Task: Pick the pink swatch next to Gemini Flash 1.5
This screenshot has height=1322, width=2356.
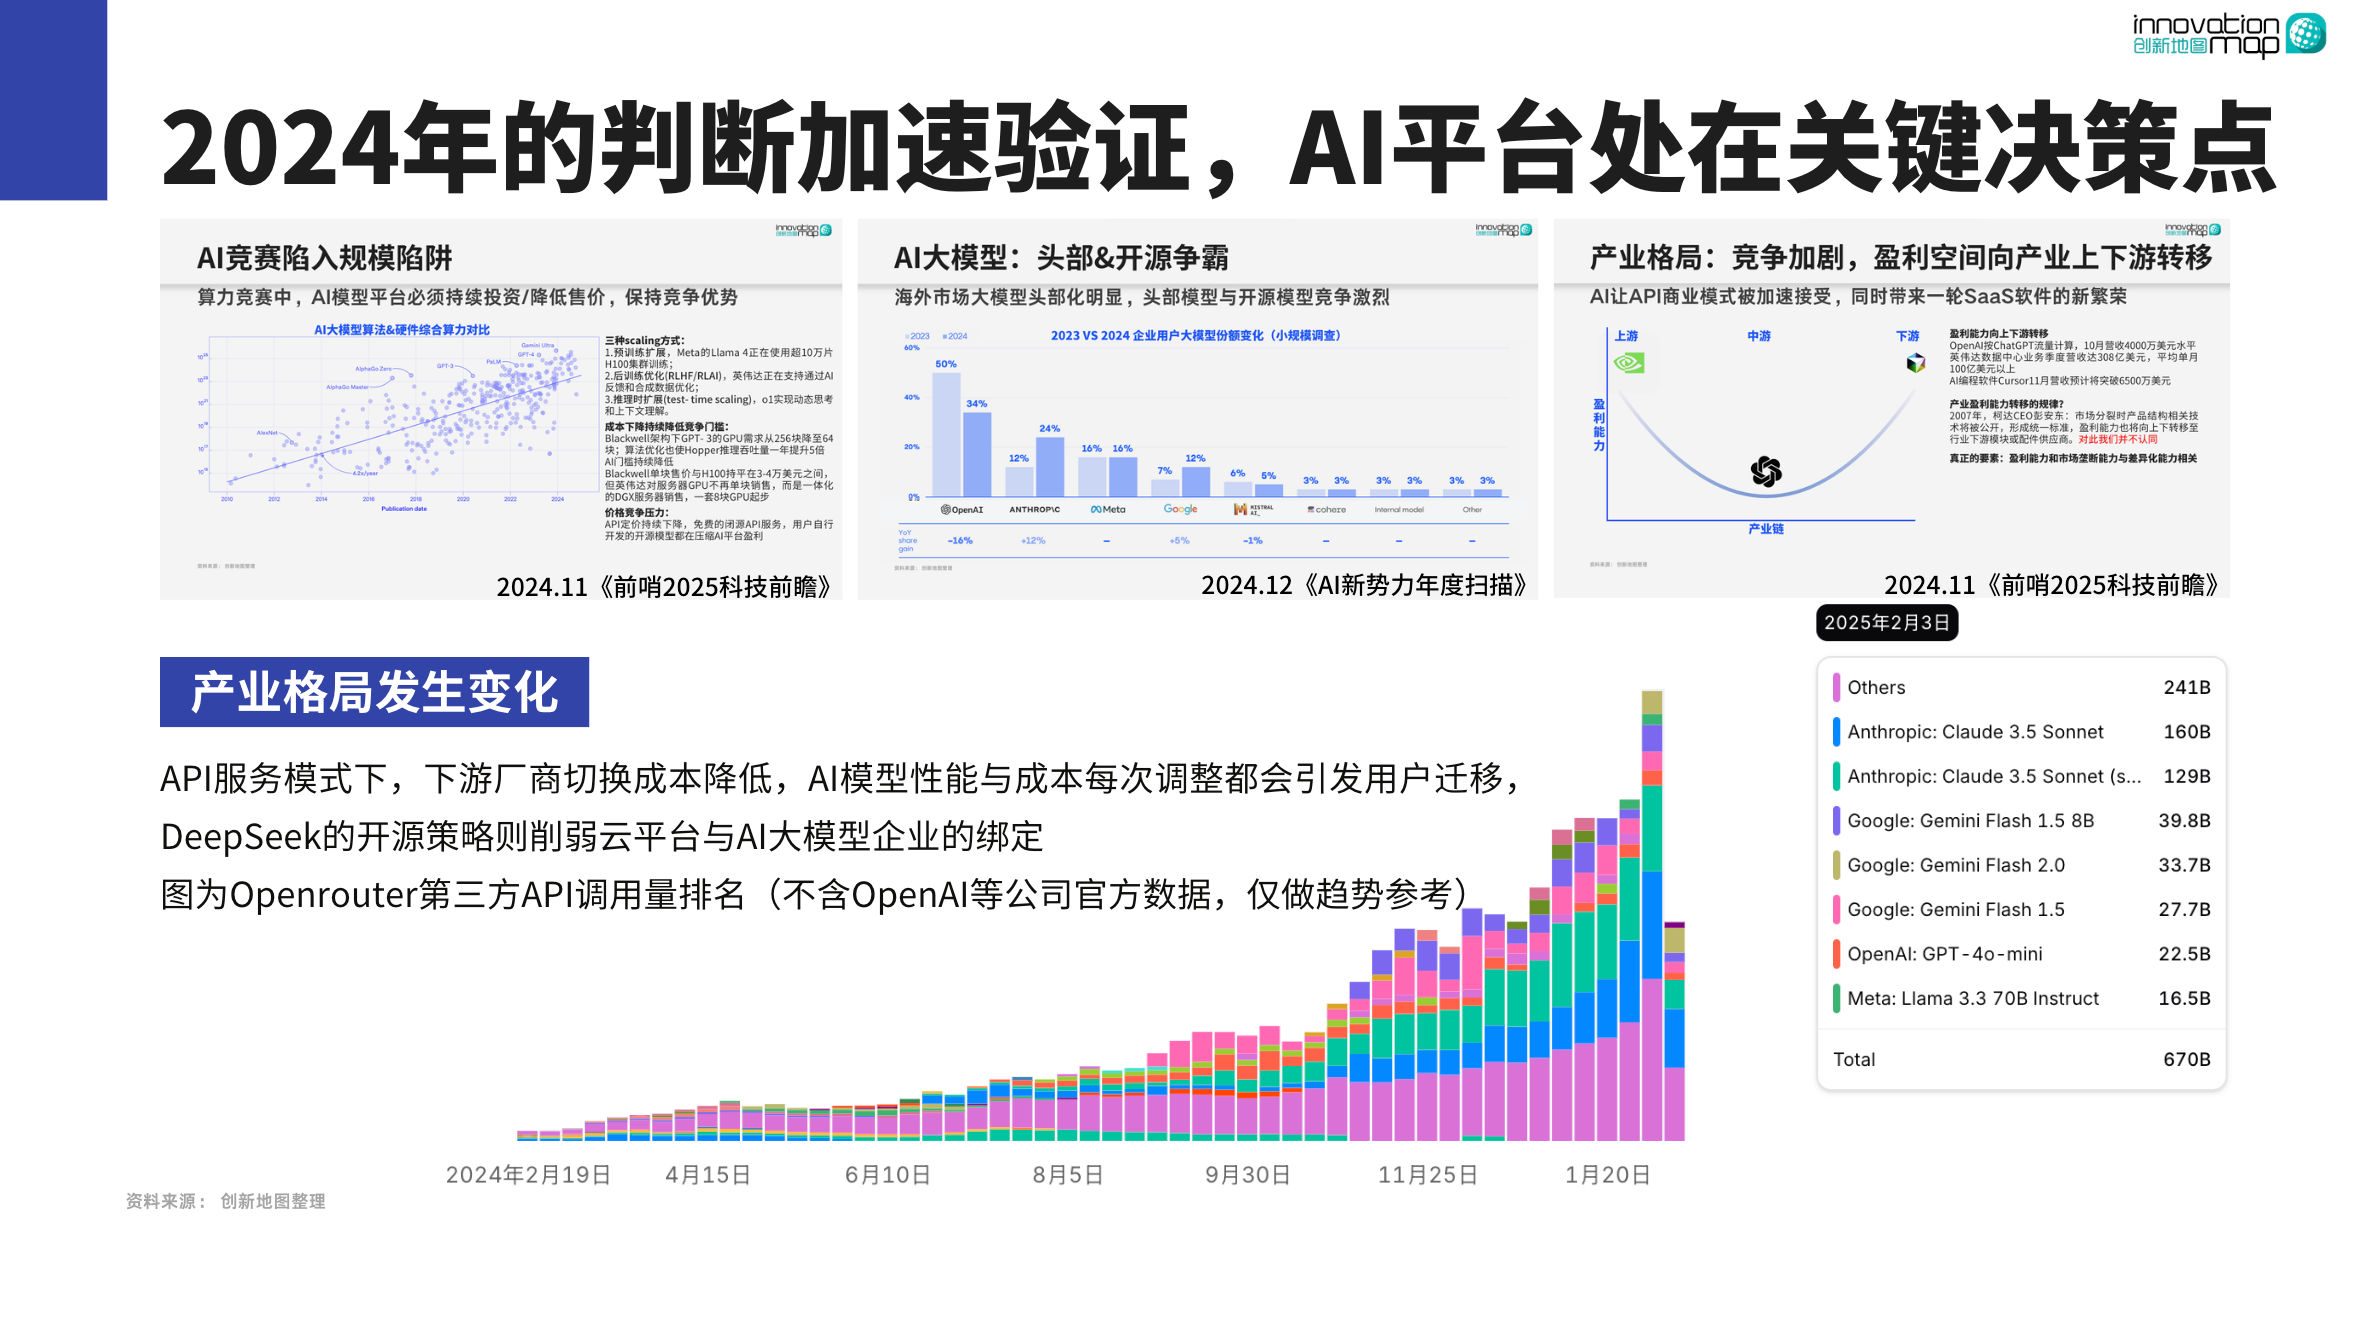Action: [1838, 909]
